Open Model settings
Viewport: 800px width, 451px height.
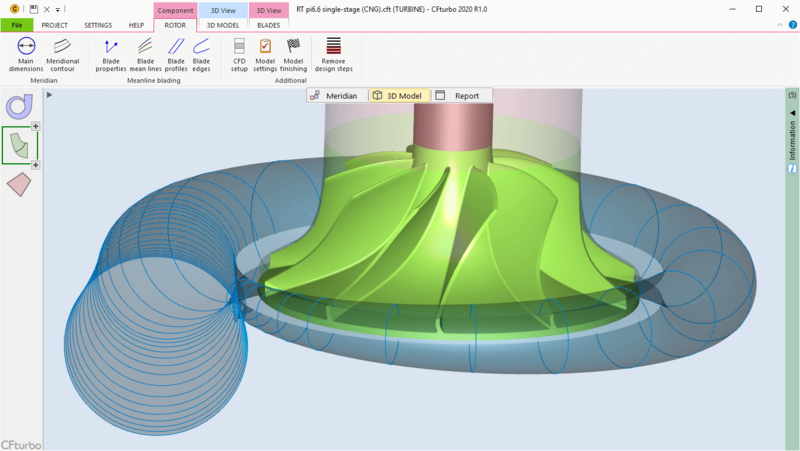coord(265,54)
